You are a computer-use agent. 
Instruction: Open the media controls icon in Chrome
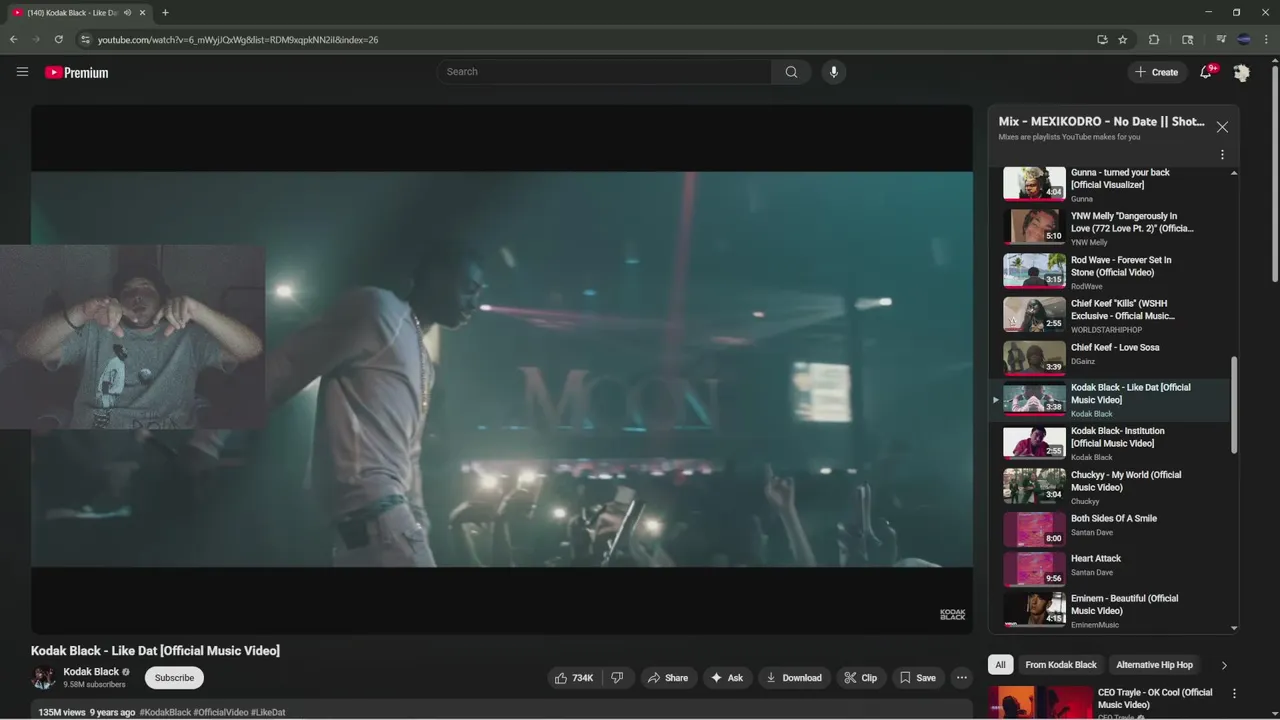(x=1221, y=40)
